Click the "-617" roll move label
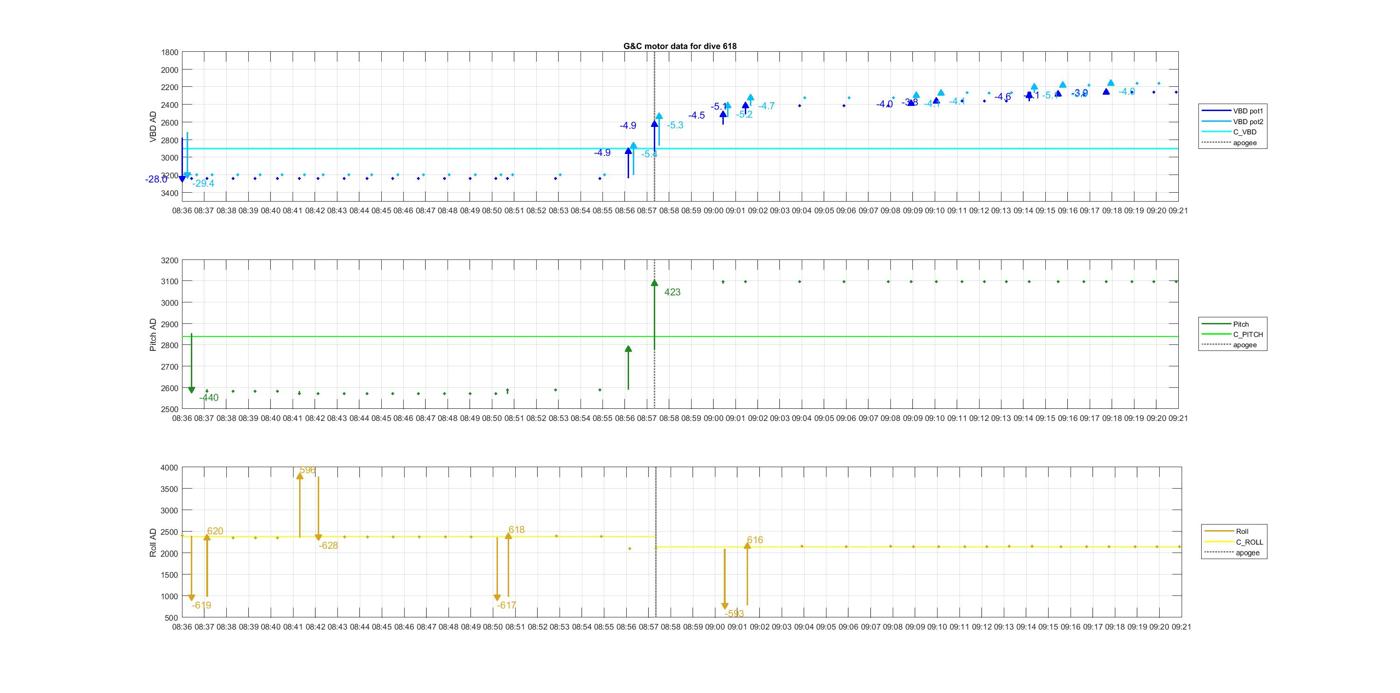The image size is (1400, 693). click(506, 606)
